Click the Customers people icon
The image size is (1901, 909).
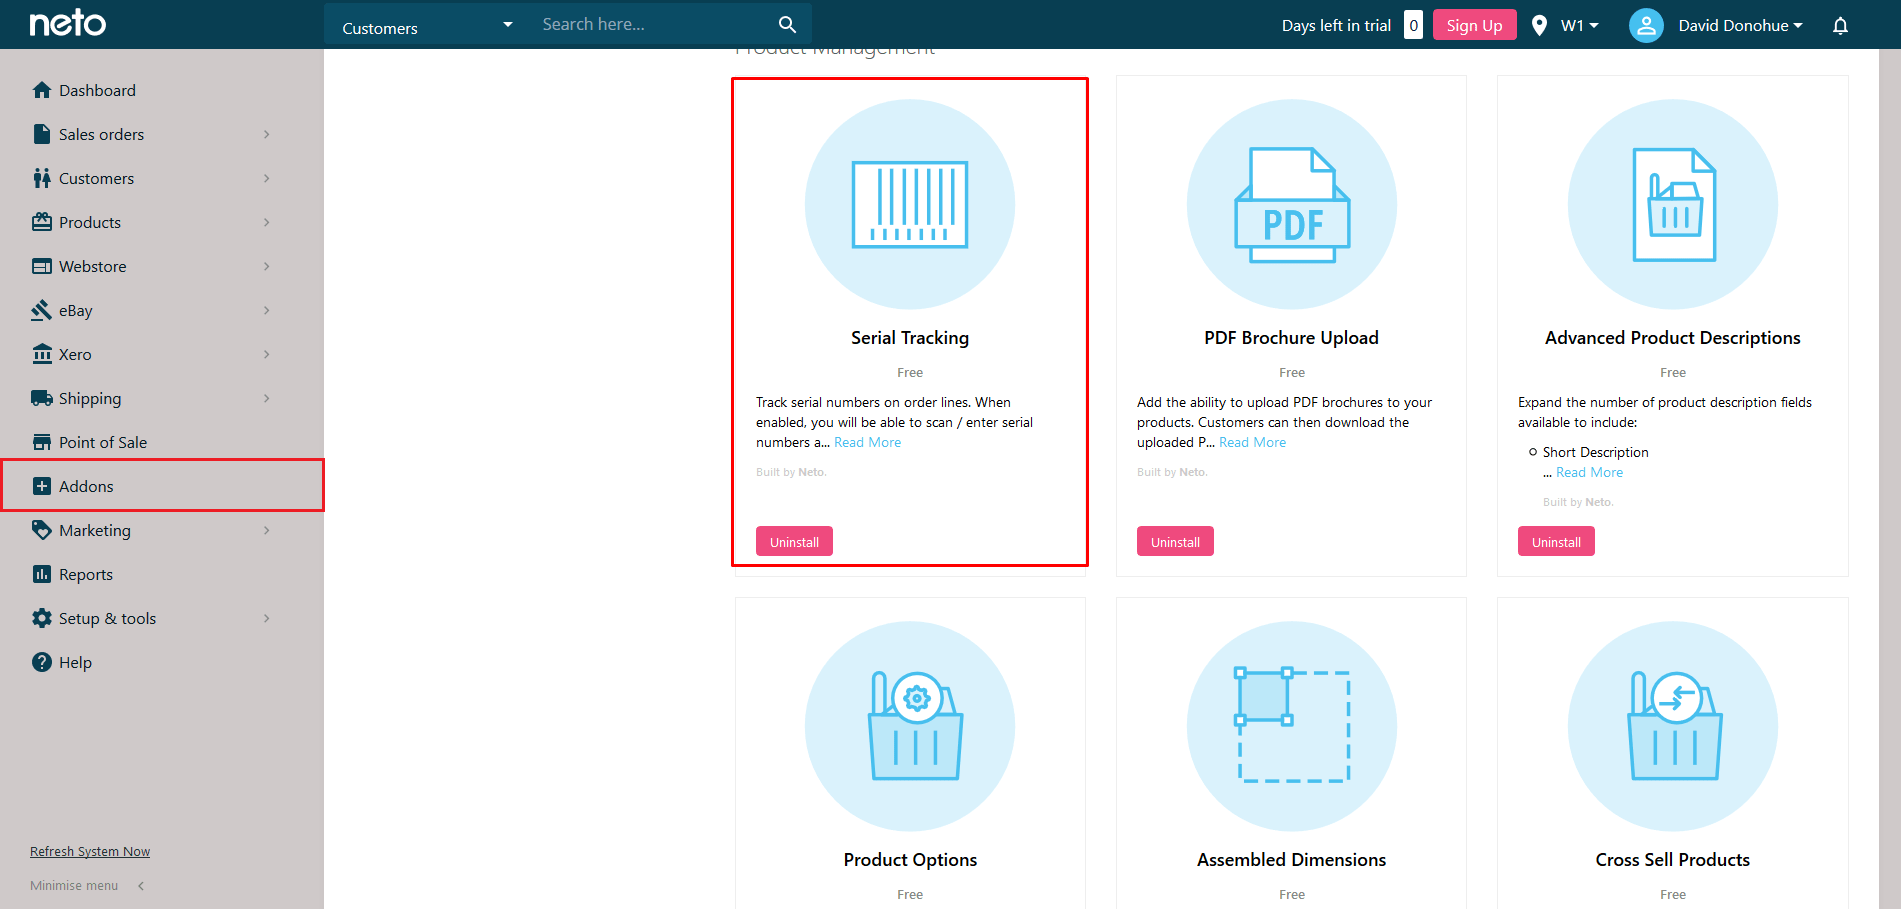pyautogui.click(x=41, y=178)
